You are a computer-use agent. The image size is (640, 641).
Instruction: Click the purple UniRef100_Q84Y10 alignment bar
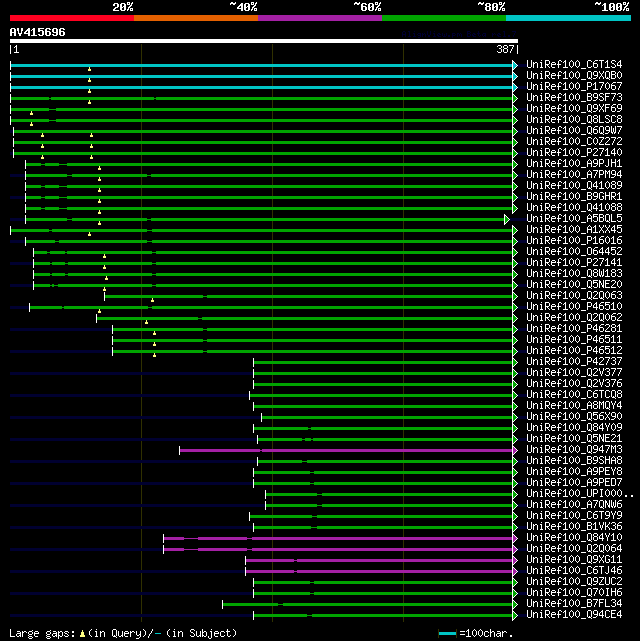[338, 538]
